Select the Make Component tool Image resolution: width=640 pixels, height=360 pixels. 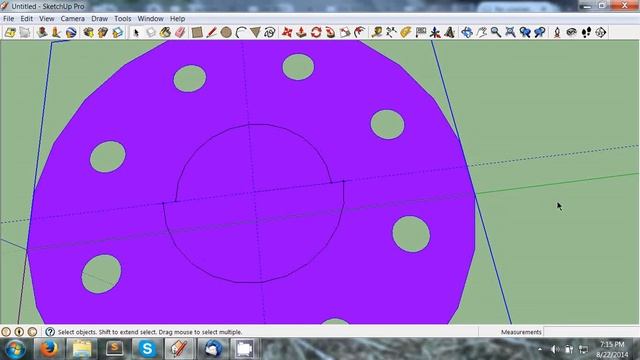tap(151, 32)
